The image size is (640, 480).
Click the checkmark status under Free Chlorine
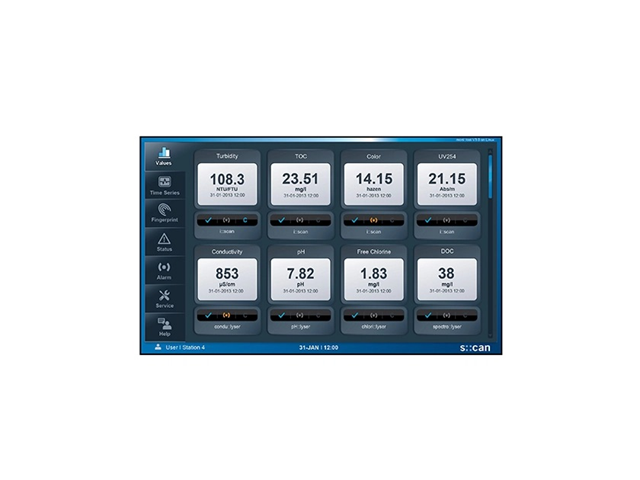[355, 314]
